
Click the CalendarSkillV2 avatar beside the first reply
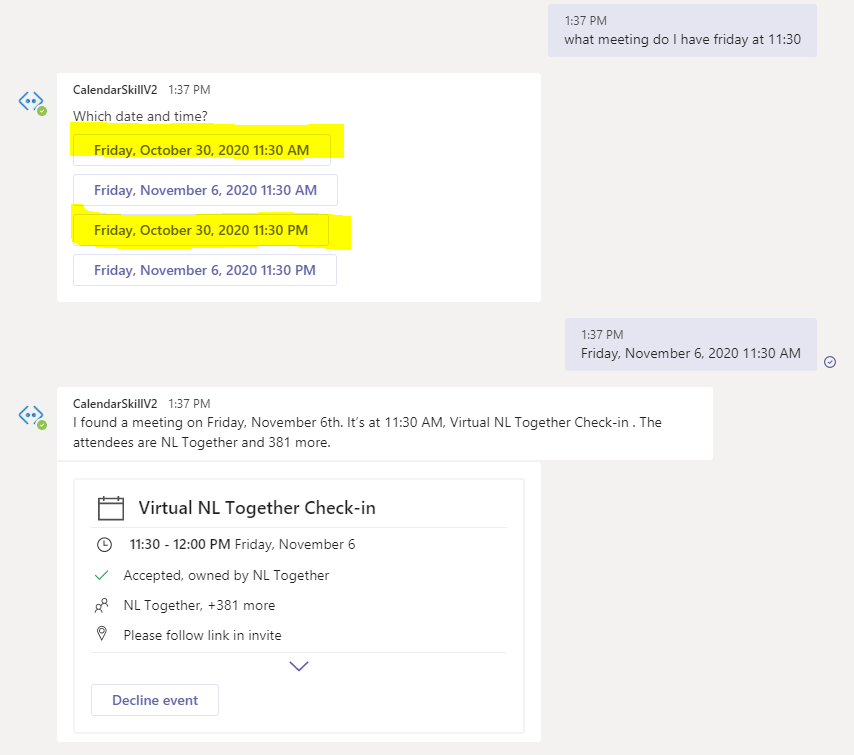point(32,99)
